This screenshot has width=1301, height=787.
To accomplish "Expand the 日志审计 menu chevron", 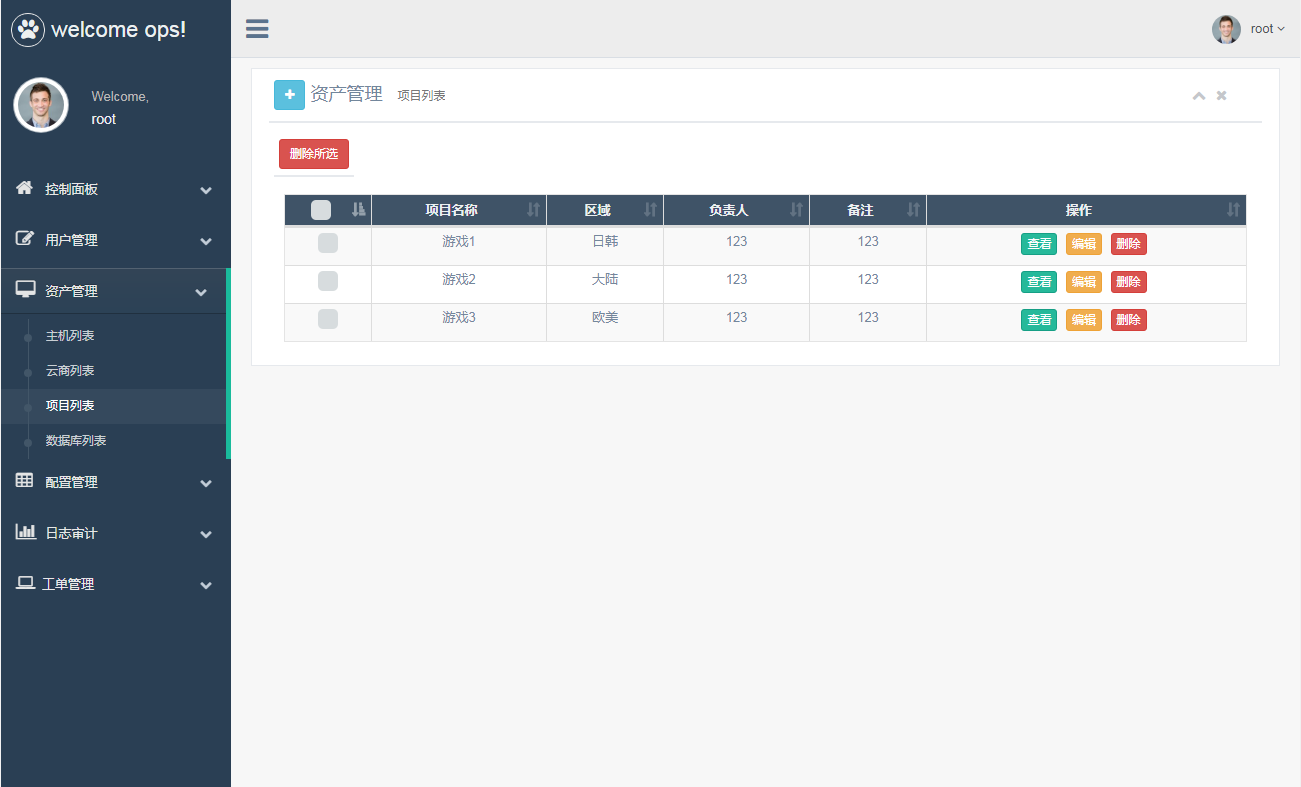I will 206,535.
